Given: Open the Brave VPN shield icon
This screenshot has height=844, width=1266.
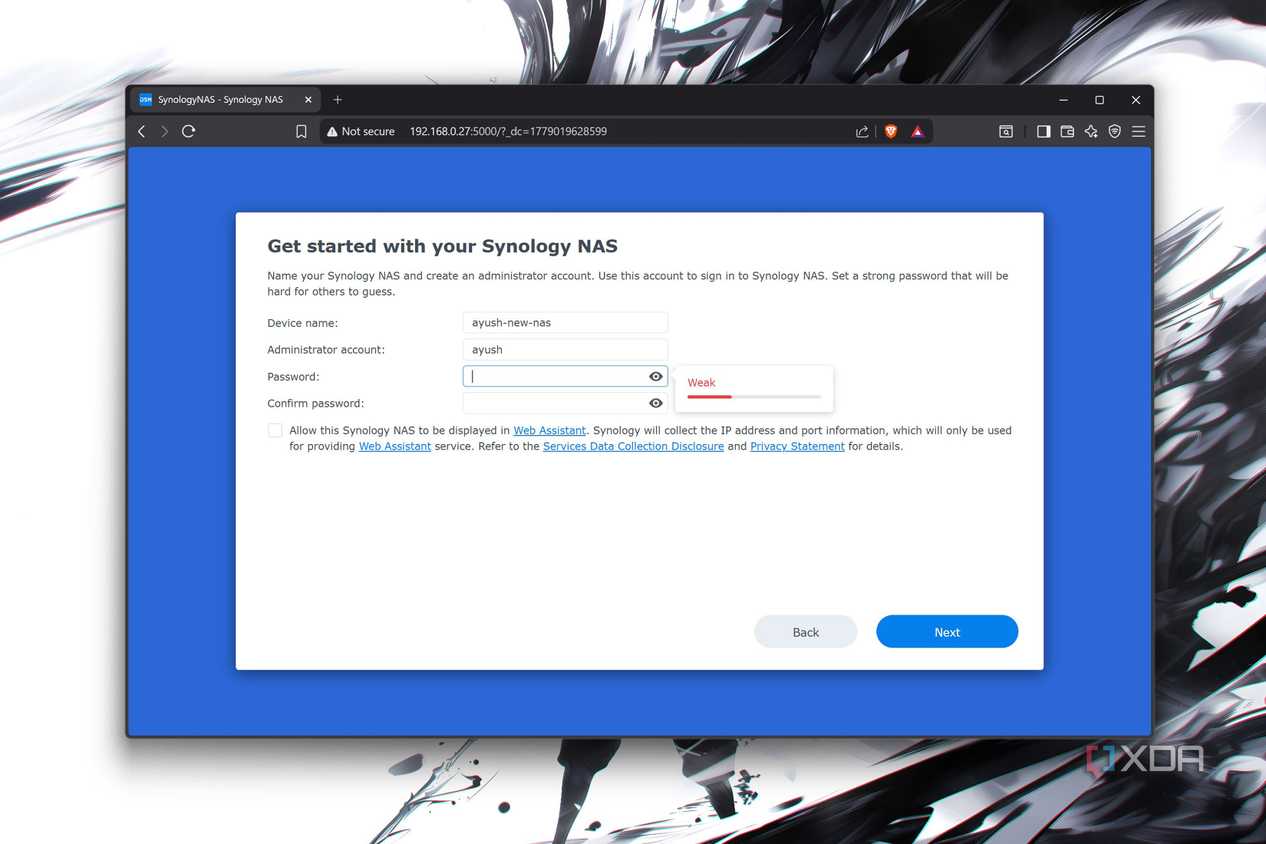Looking at the screenshot, I should click(1114, 131).
